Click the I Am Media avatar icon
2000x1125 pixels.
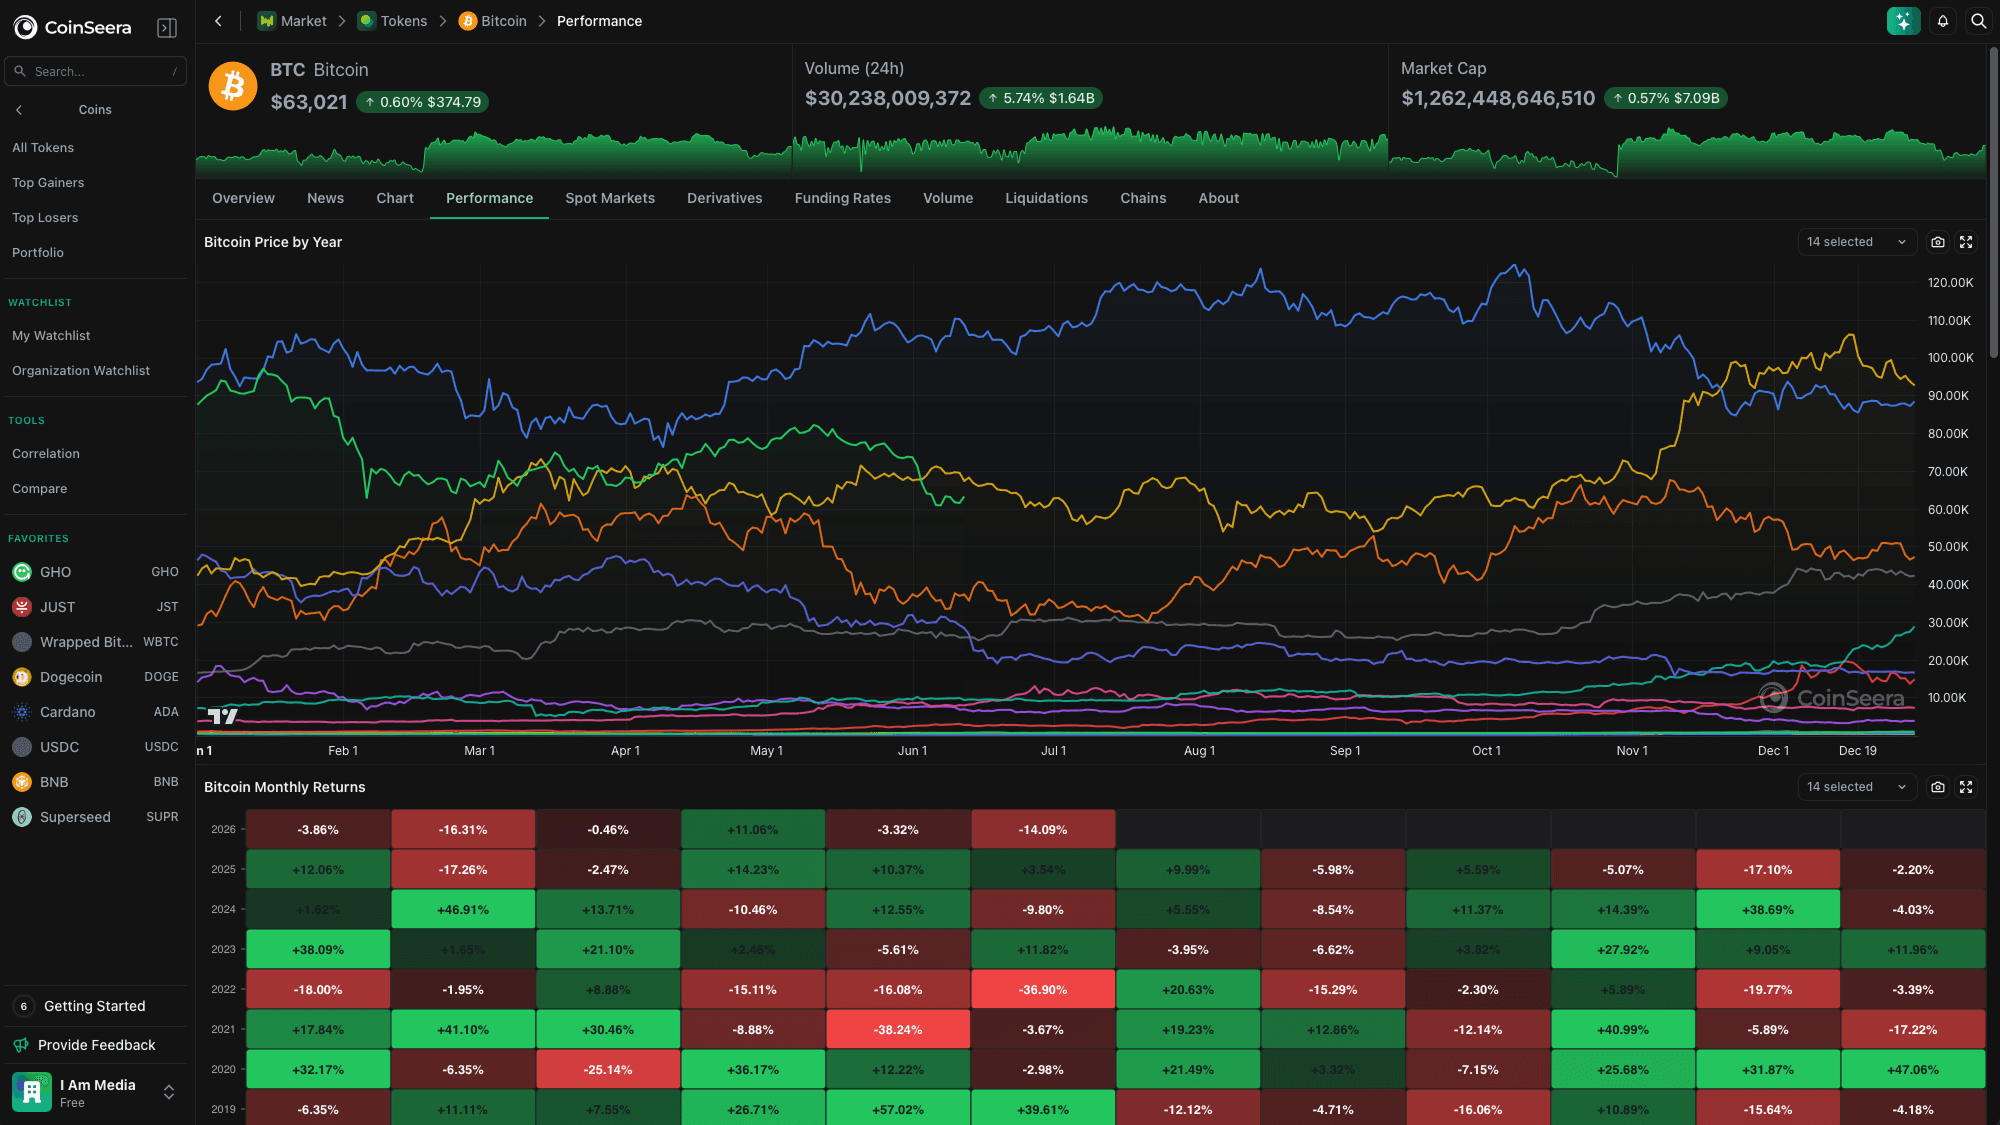pyautogui.click(x=32, y=1092)
